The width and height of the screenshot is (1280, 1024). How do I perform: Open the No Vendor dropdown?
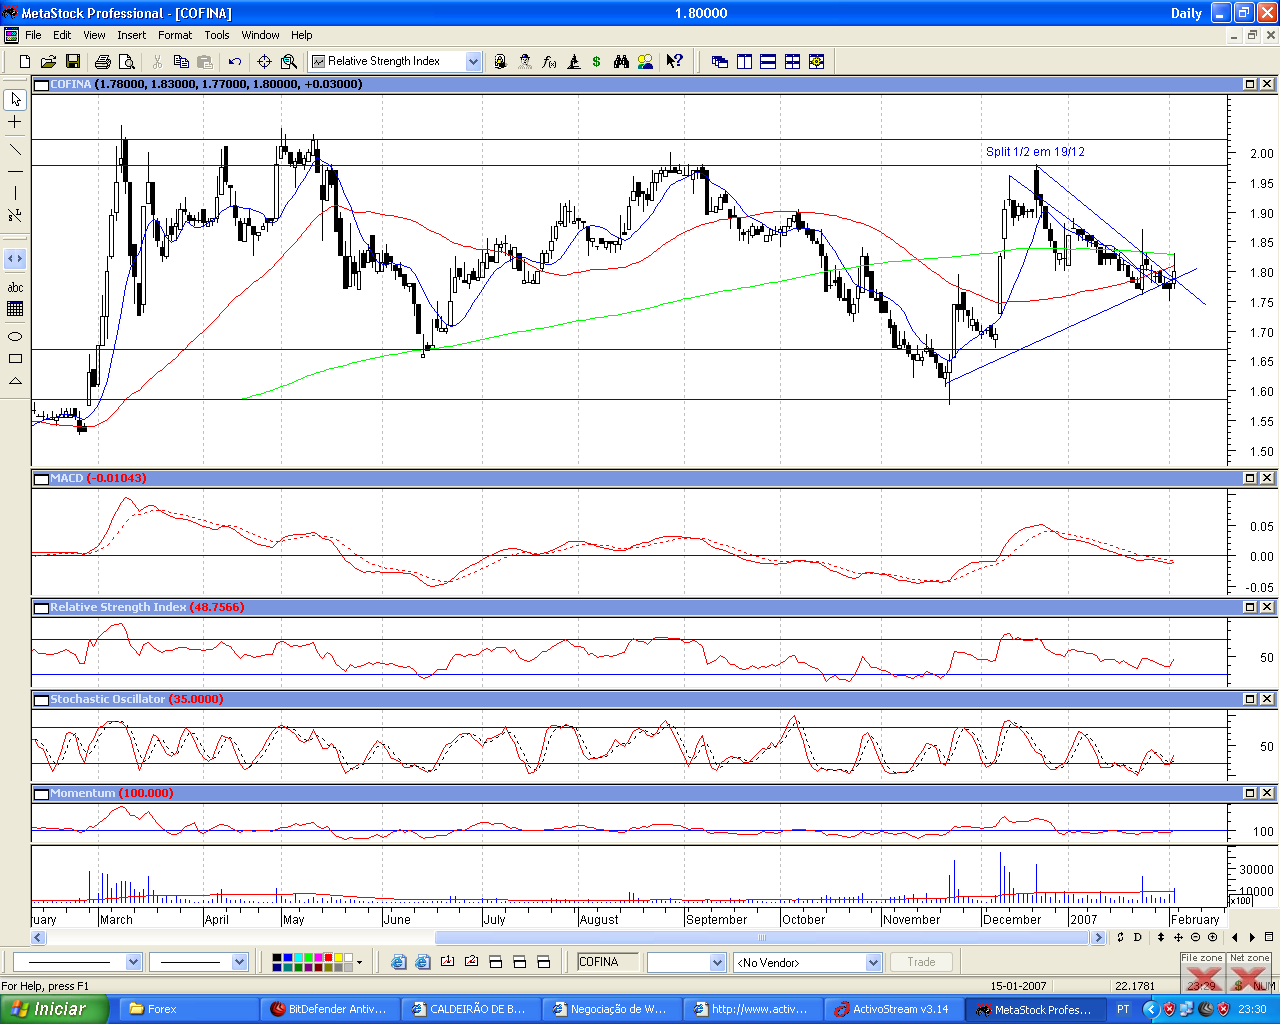(x=873, y=962)
